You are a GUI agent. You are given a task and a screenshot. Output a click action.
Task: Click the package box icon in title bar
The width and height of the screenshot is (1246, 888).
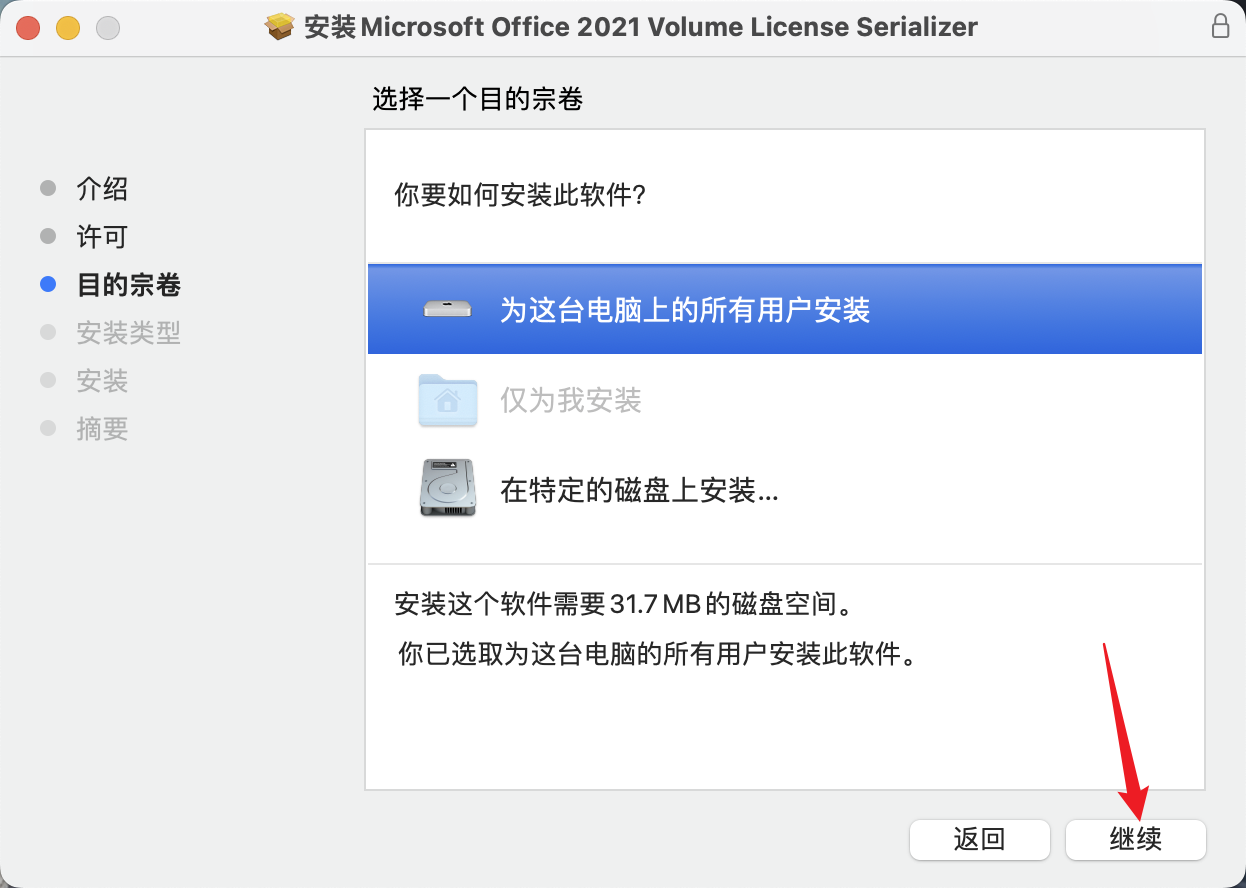tap(280, 27)
